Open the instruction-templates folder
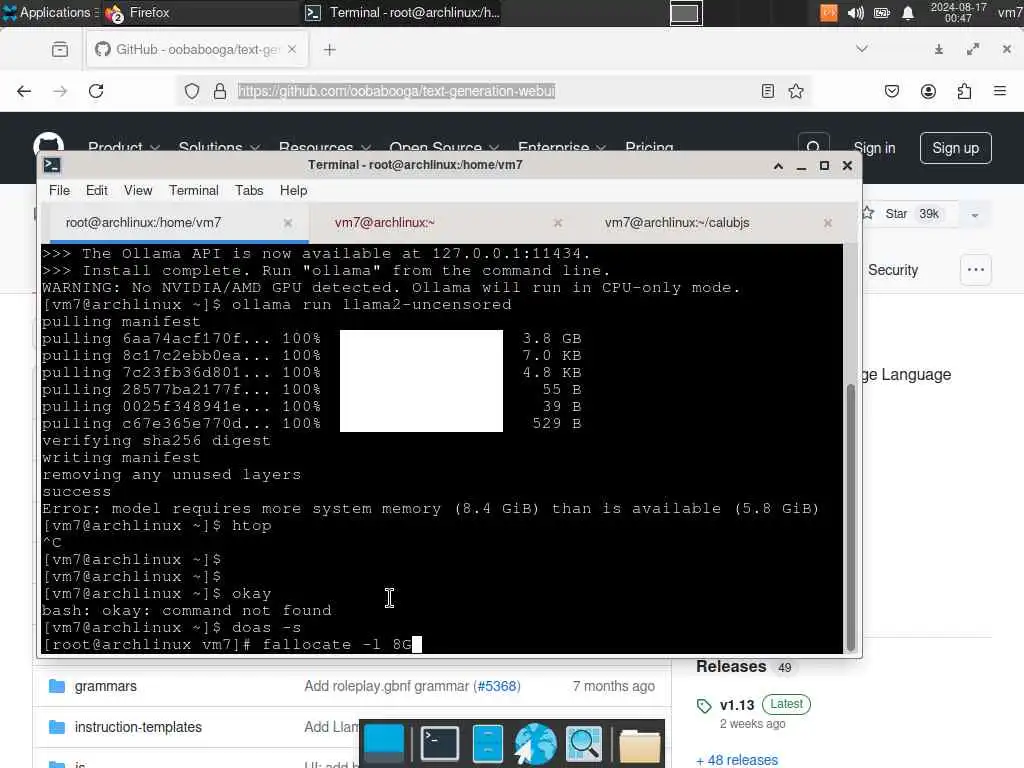This screenshot has height=768, width=1024. [138, 727]
